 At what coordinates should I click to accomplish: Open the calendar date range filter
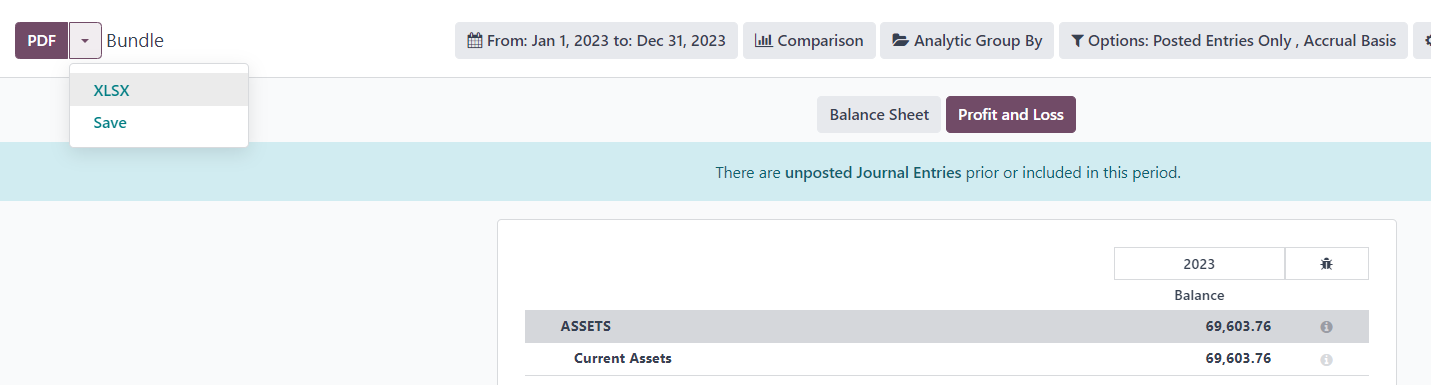(x=596, y=41)
